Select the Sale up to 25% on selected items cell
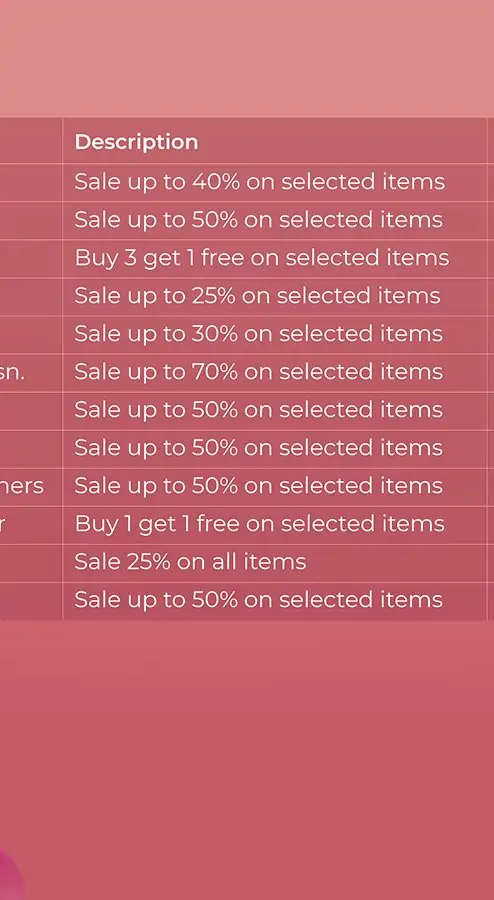 (274, 296)
